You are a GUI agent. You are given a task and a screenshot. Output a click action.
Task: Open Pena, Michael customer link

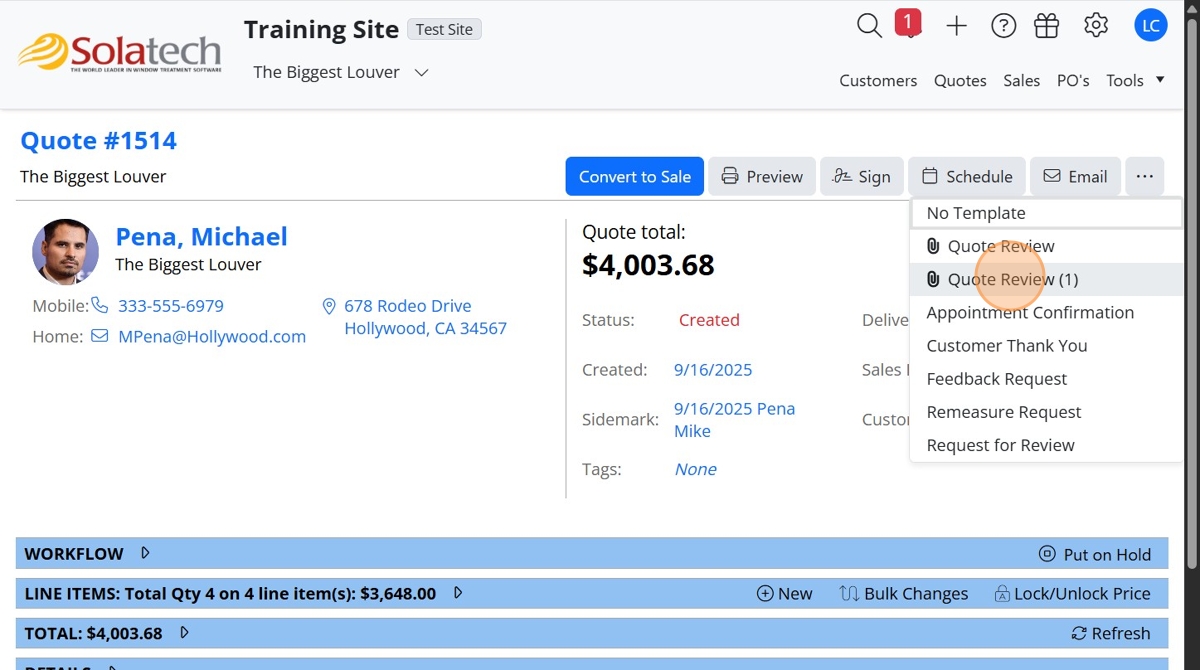click(201, 236)
